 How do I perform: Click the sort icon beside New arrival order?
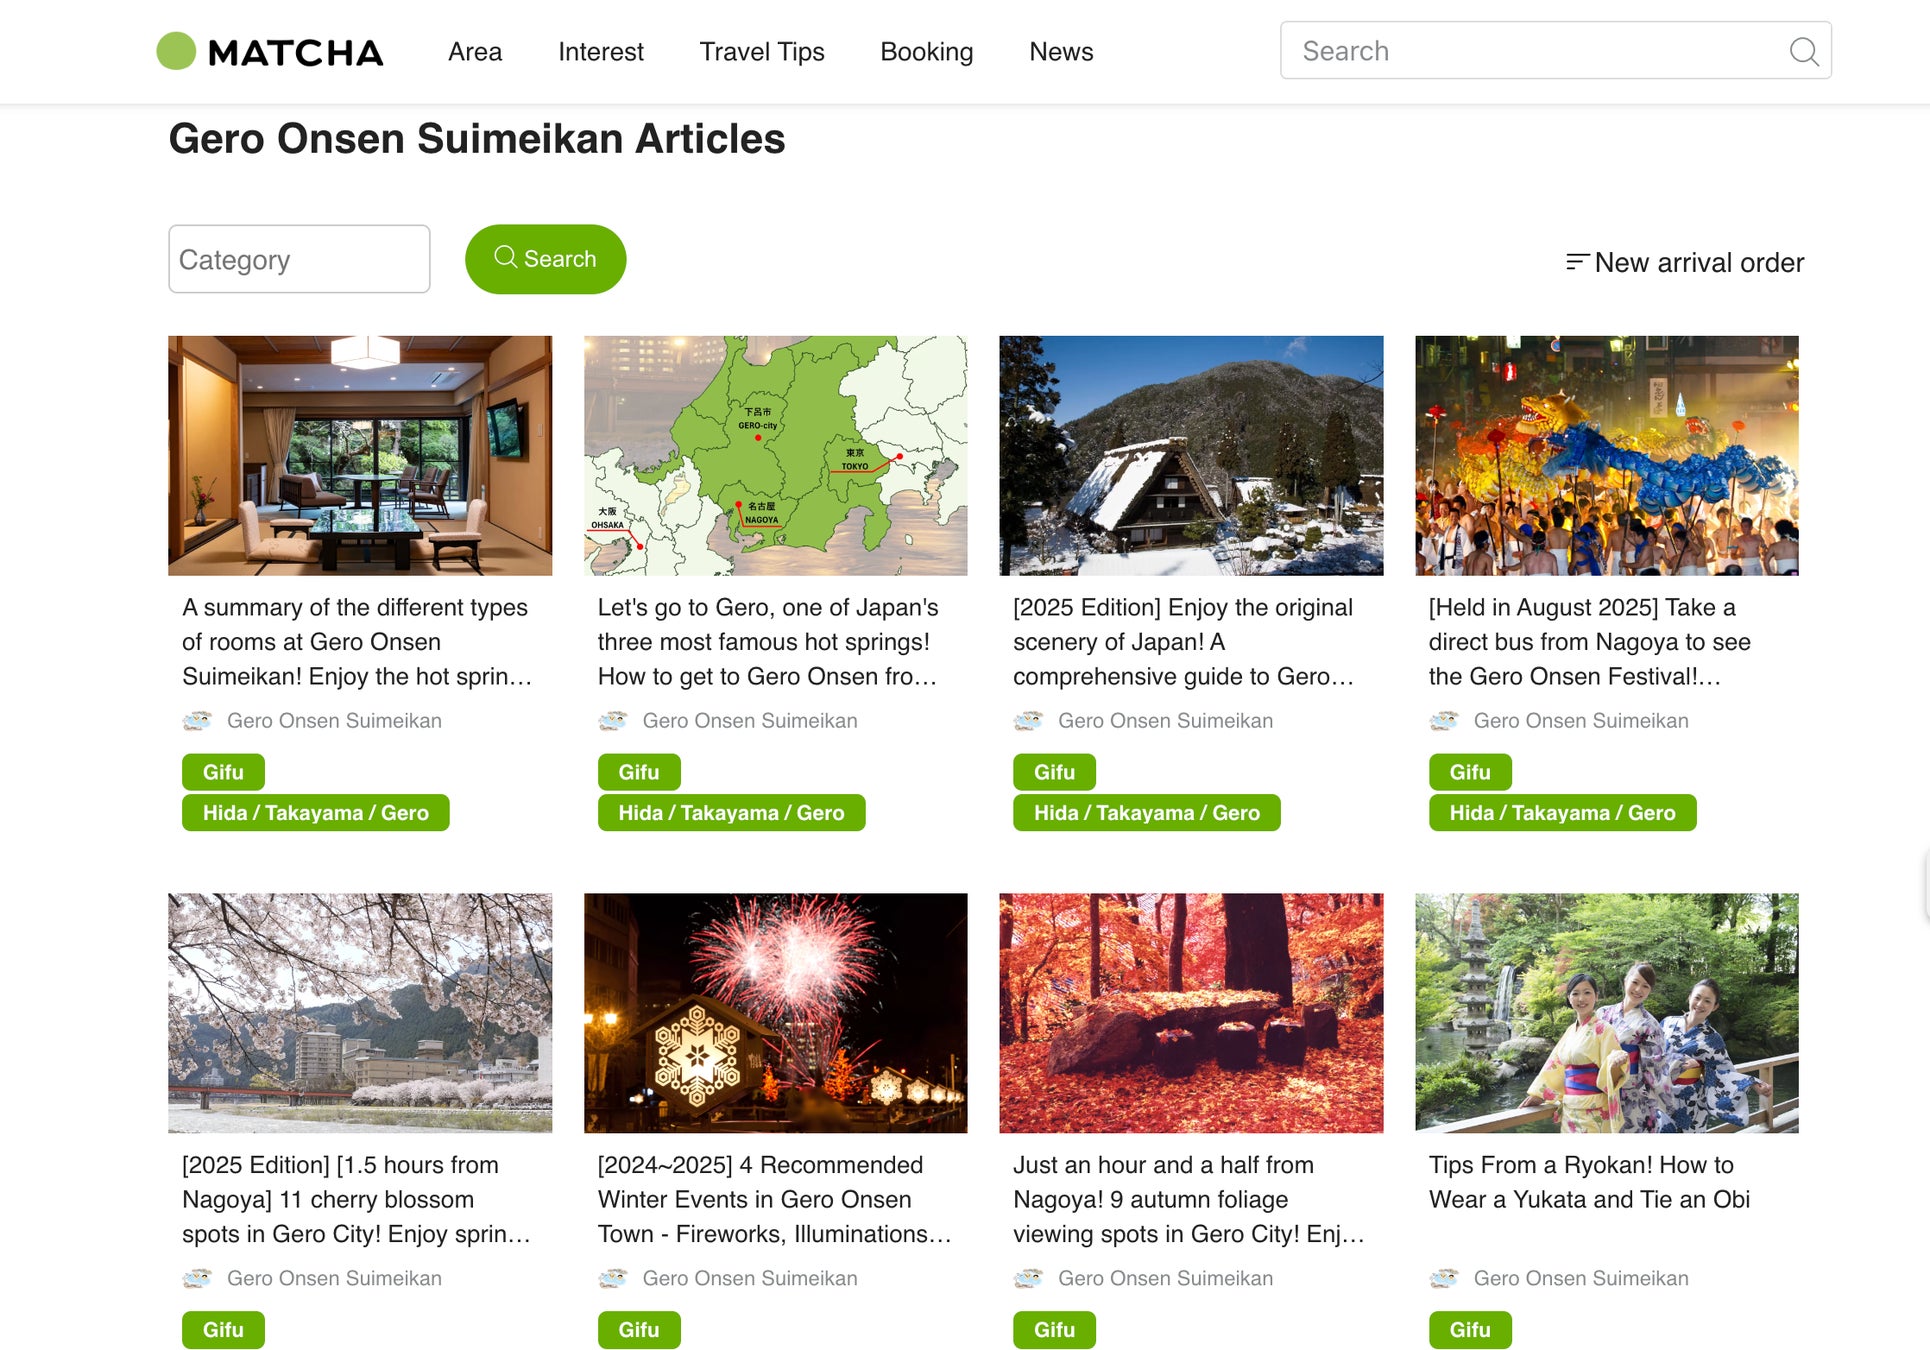point(1576,262)
